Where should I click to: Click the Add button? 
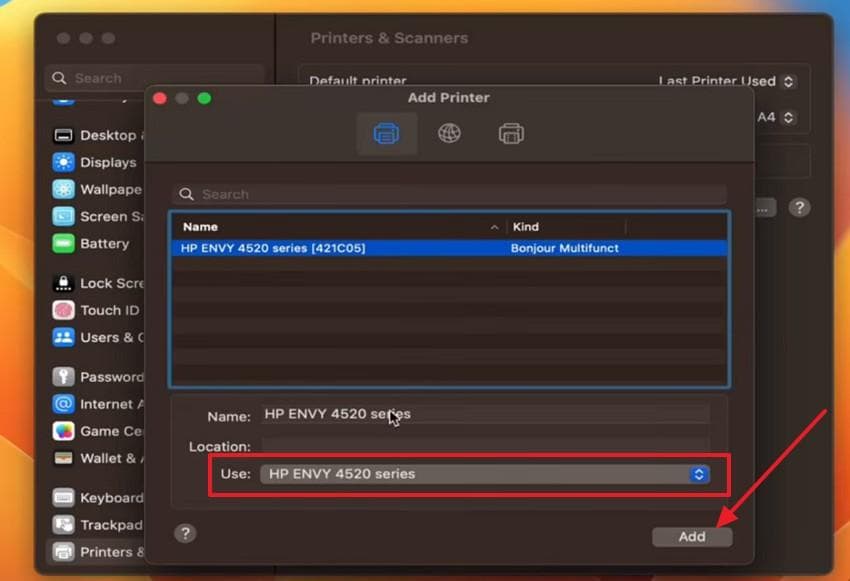[692, 537]
